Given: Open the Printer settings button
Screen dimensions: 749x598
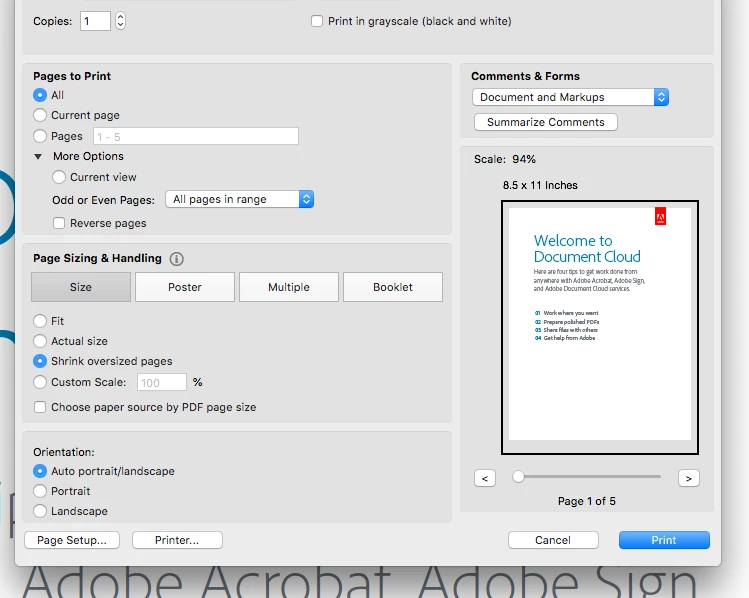Looking at the screenshot, I should pos(177,540).
